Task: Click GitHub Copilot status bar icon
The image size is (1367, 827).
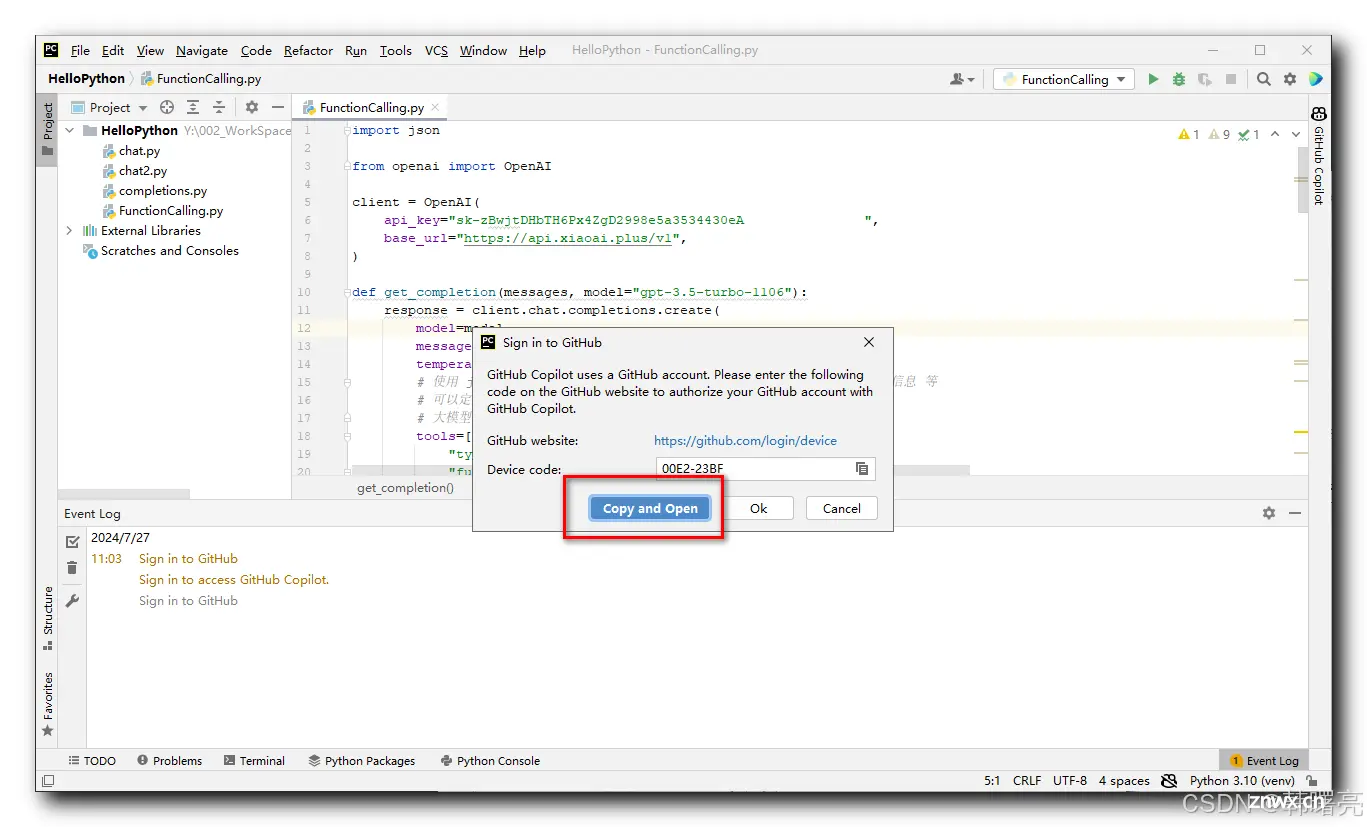Action: point(1169,781)
